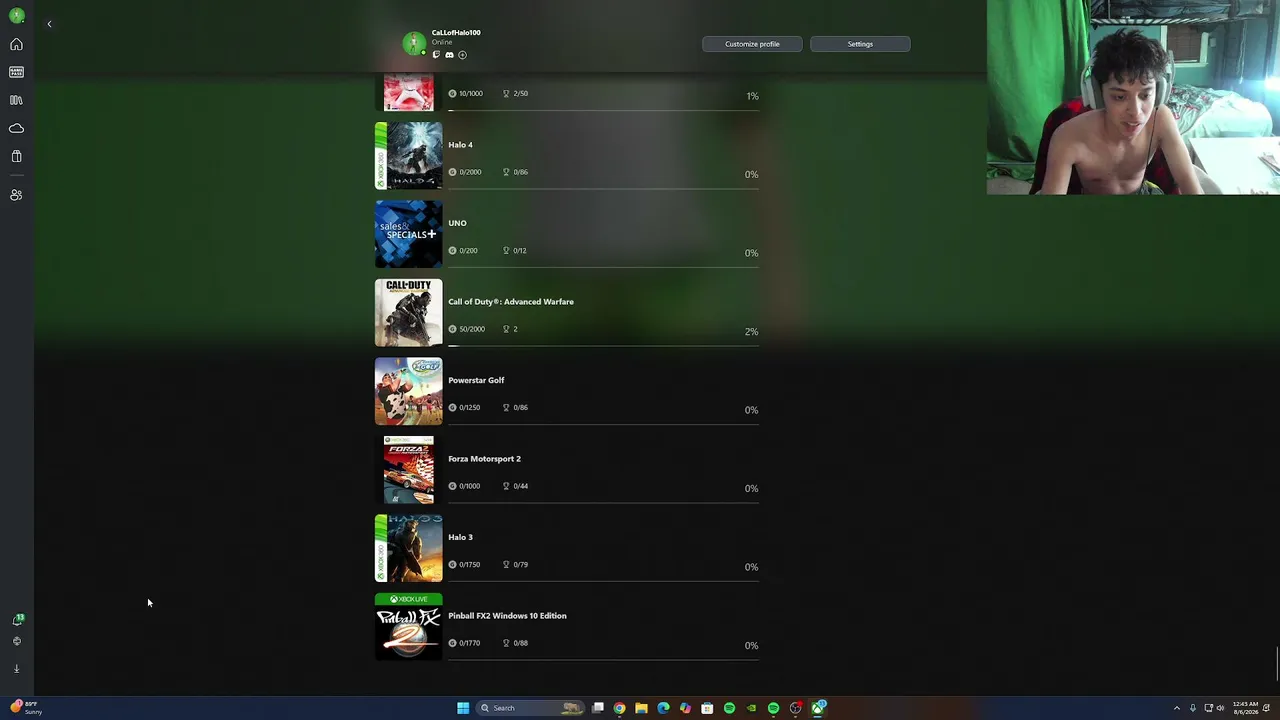Open the UNO game title
Image resolution: width=1280 pixels, height=720 pixels.
(457, 223)
